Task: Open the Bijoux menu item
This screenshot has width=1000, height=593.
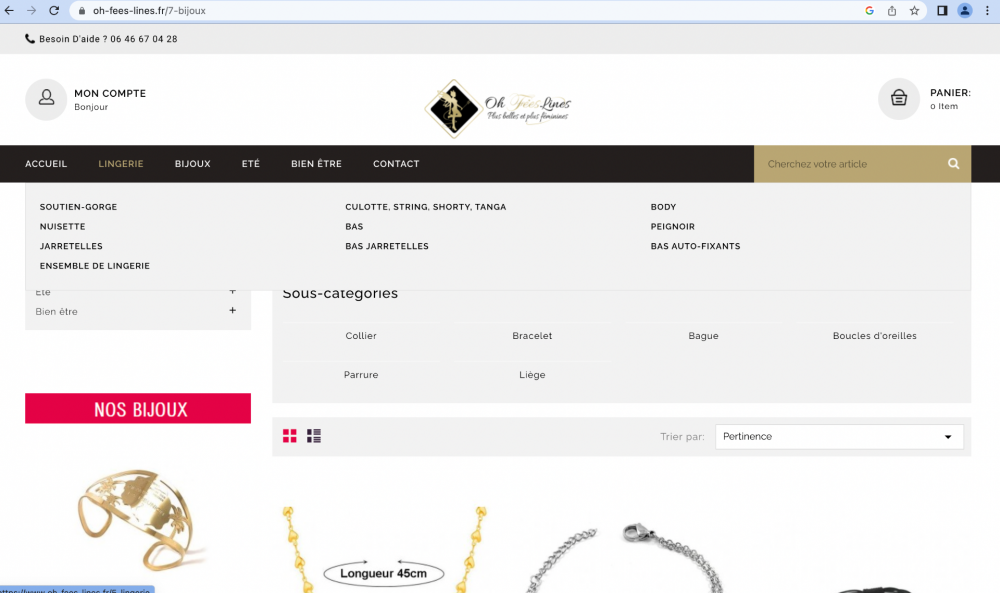Action: (193, 164)
